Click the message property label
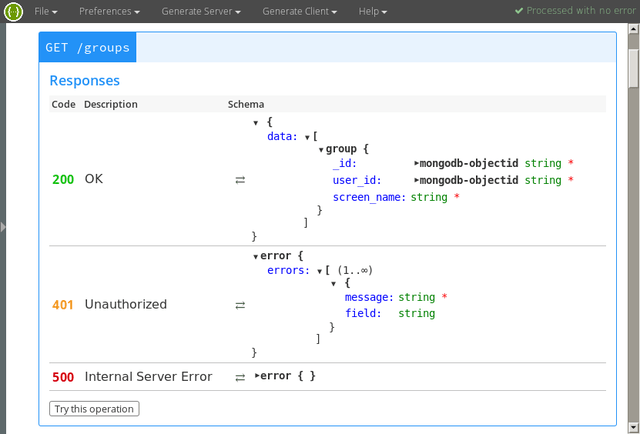 [x=369, y=297]
